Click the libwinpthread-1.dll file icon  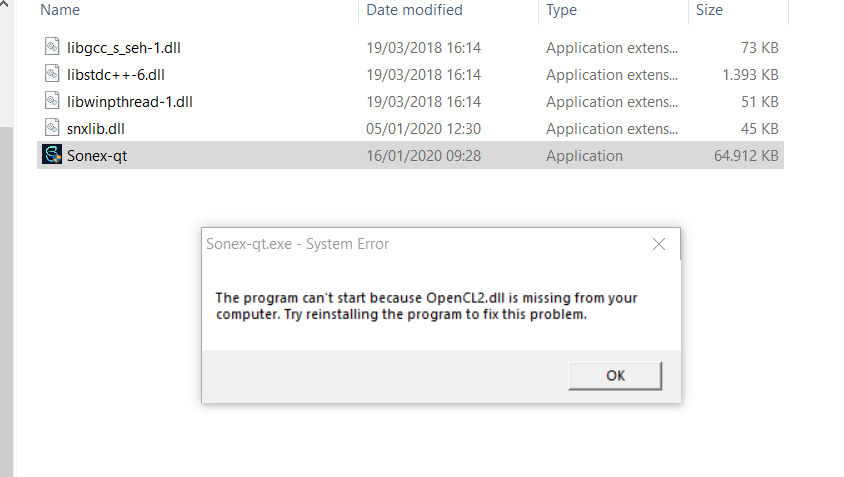coord(52,101)
